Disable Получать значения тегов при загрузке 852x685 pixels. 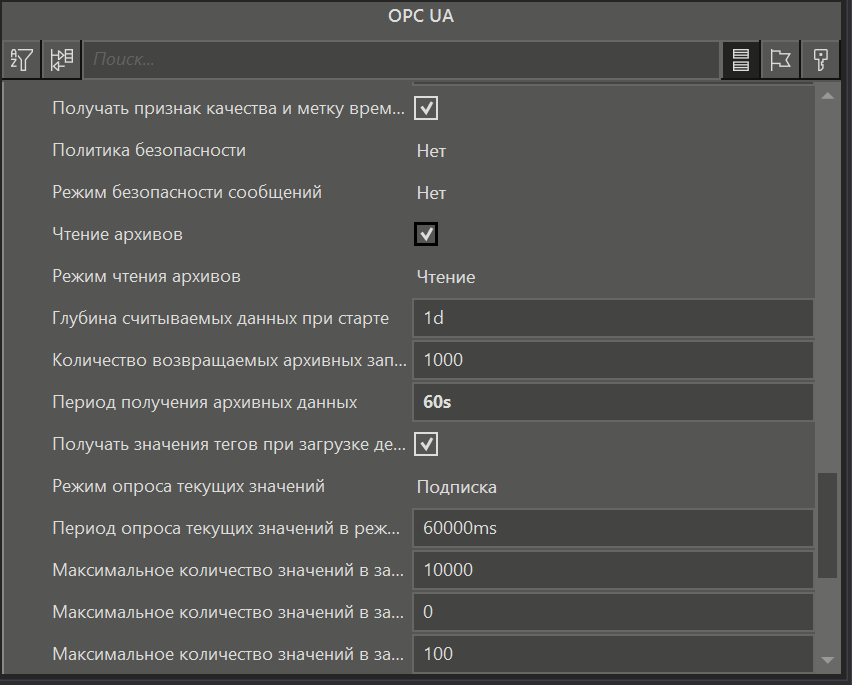(x=426, y=444)
